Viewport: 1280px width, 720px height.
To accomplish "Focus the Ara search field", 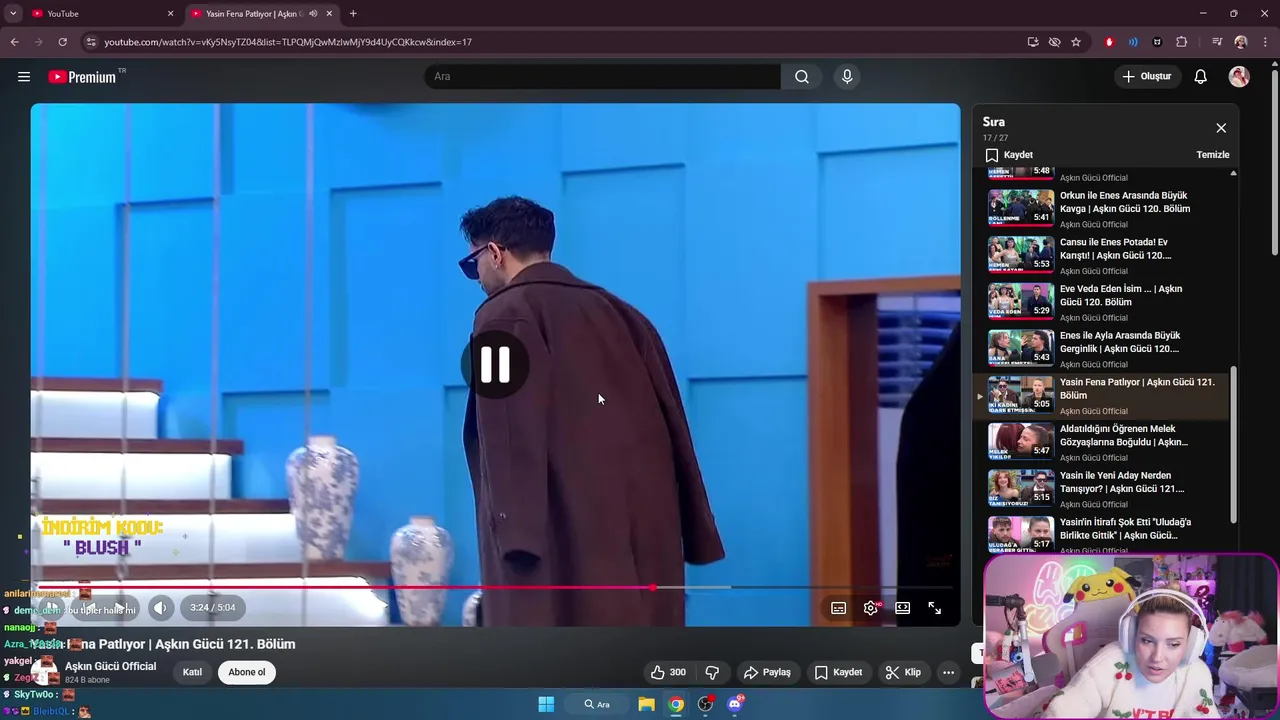I will [x=603, y=76].
